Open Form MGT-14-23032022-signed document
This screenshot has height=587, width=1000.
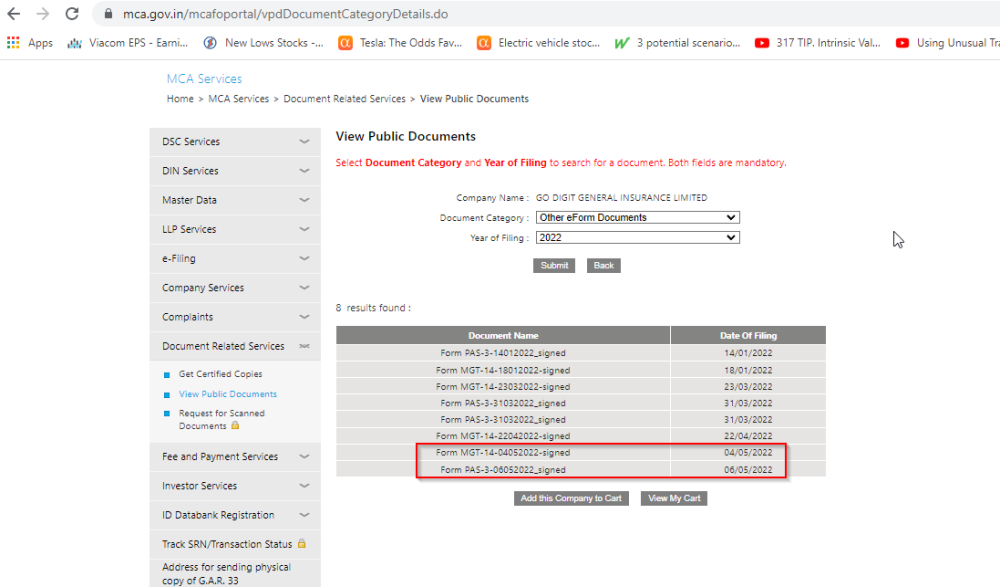point(503,387)
